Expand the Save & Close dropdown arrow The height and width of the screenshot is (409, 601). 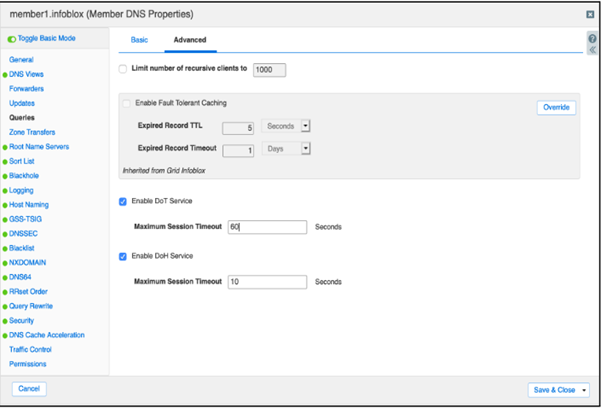click(584, 390)
